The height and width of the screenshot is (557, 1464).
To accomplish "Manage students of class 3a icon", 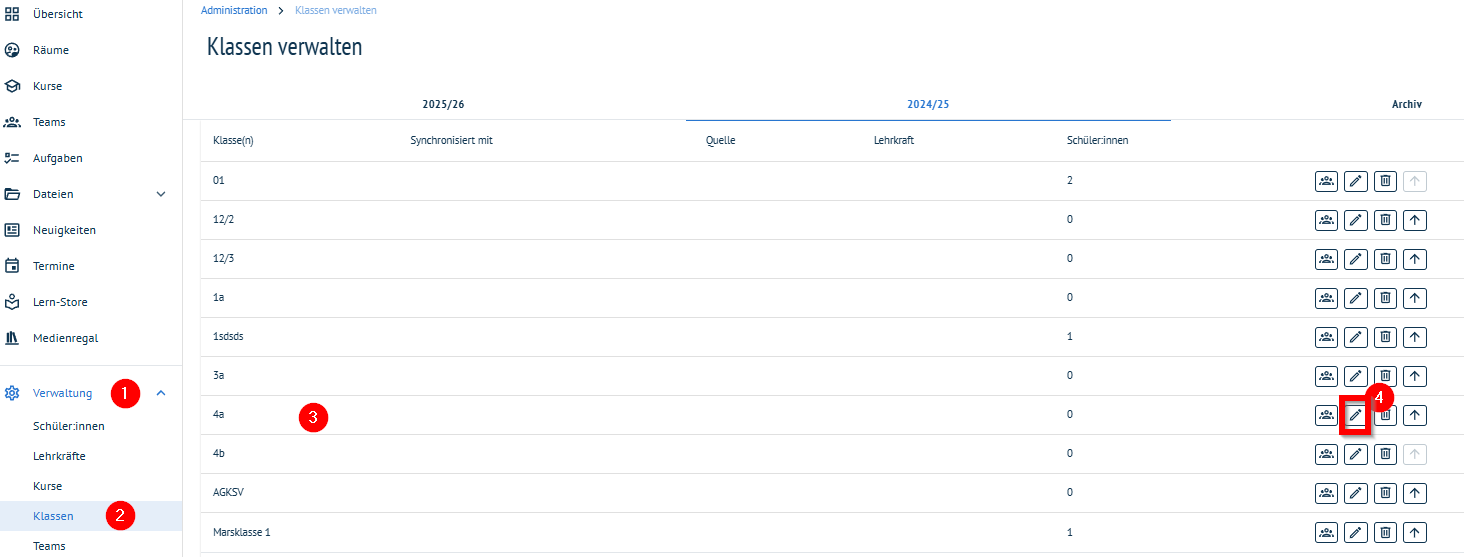I will tap(1326, 376).
